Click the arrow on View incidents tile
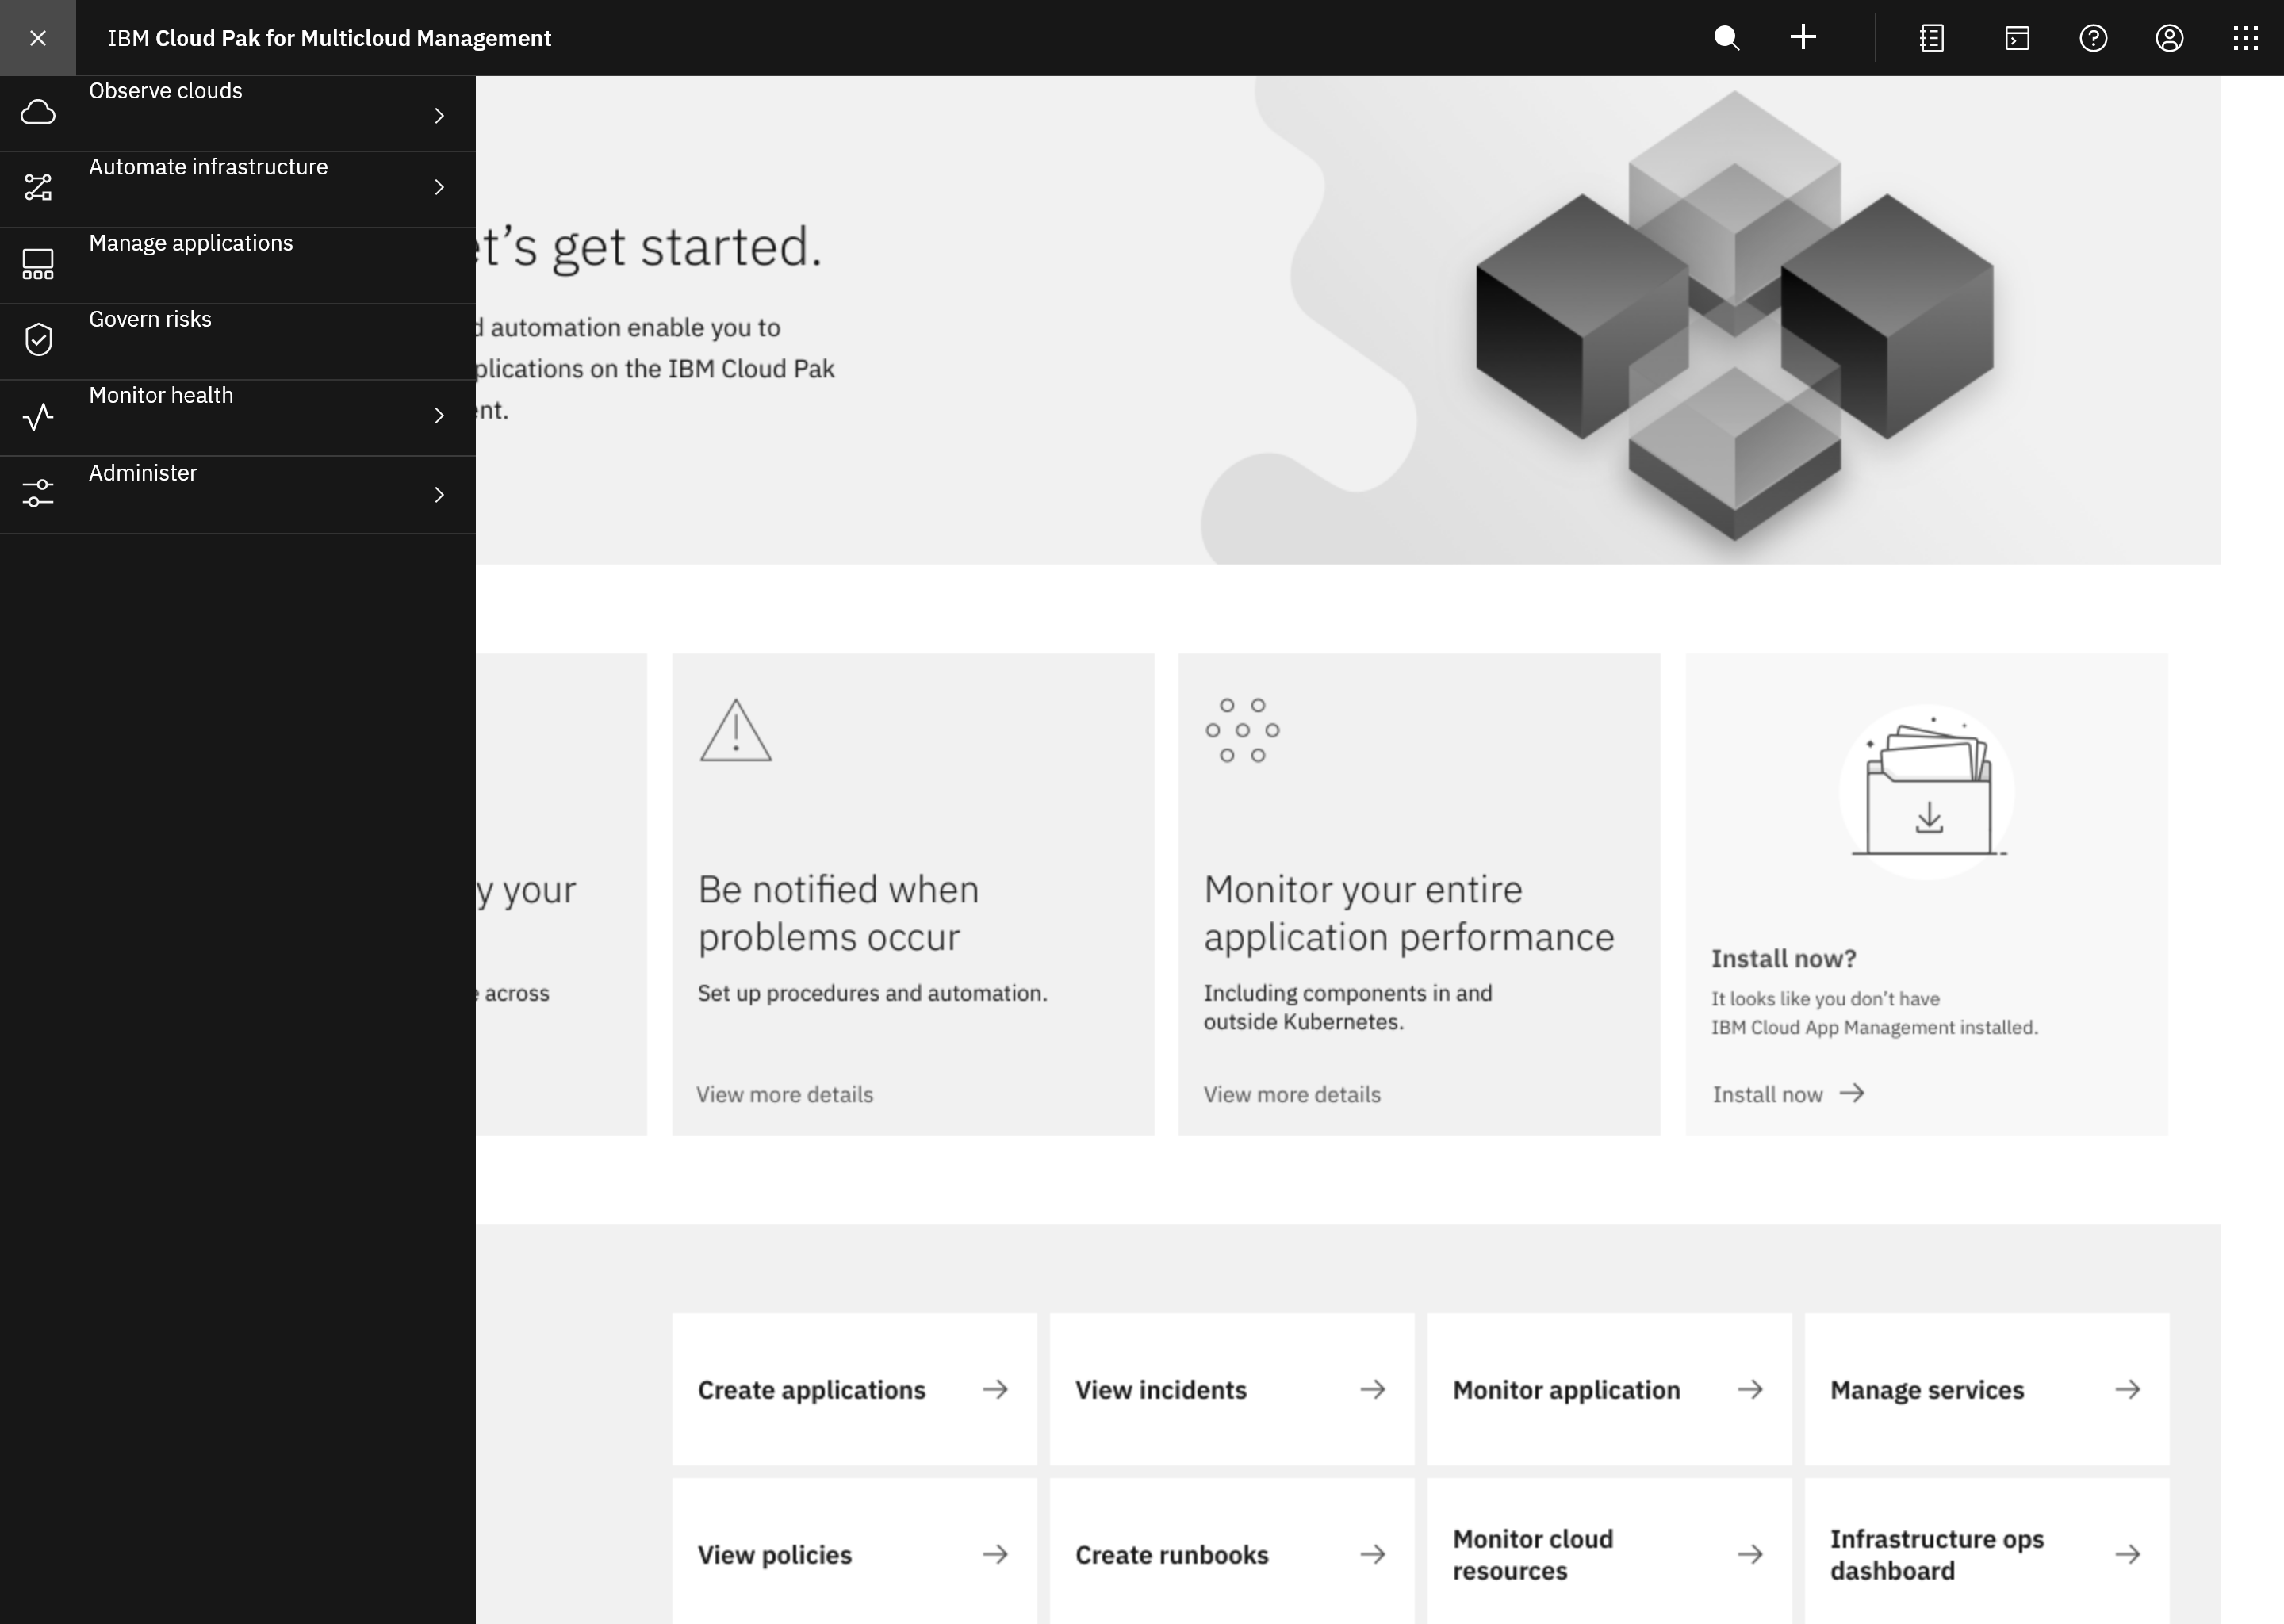This screenshot has width=2284, height=1624. tap(1373, 1389)
